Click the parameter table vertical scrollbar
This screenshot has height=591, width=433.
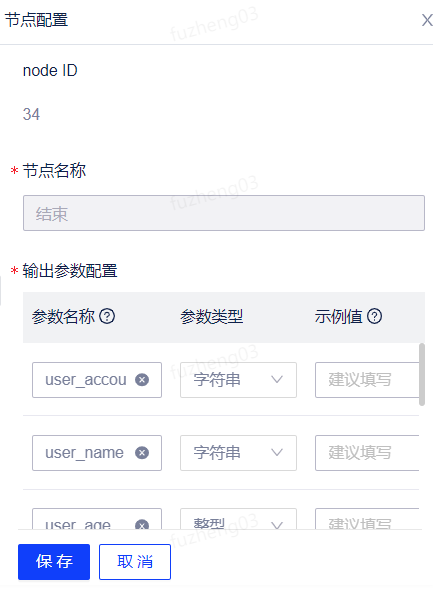pyautogui.click(x=422, y=374)
